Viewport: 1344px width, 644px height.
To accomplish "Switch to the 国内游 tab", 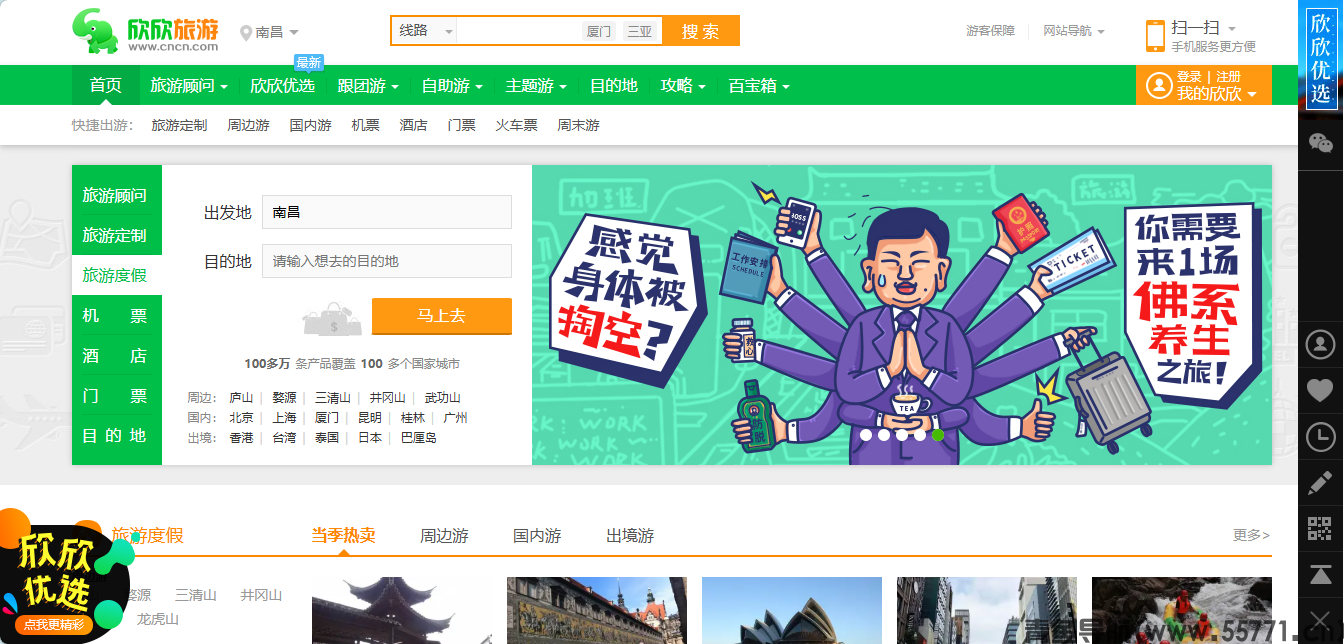I will (537, 536).
